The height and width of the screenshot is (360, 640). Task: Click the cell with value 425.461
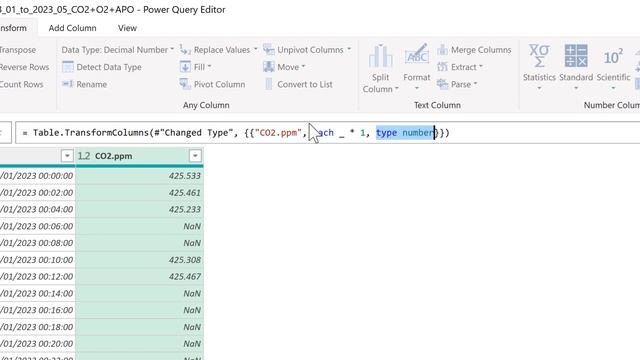tap(139, 193)
